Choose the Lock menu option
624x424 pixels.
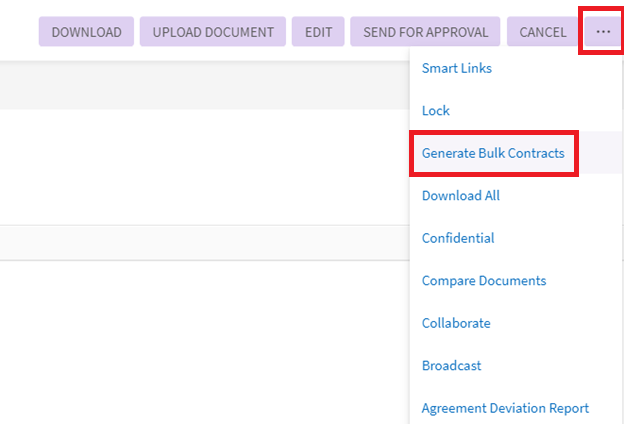pyautogui.click(x=436, y=111)
